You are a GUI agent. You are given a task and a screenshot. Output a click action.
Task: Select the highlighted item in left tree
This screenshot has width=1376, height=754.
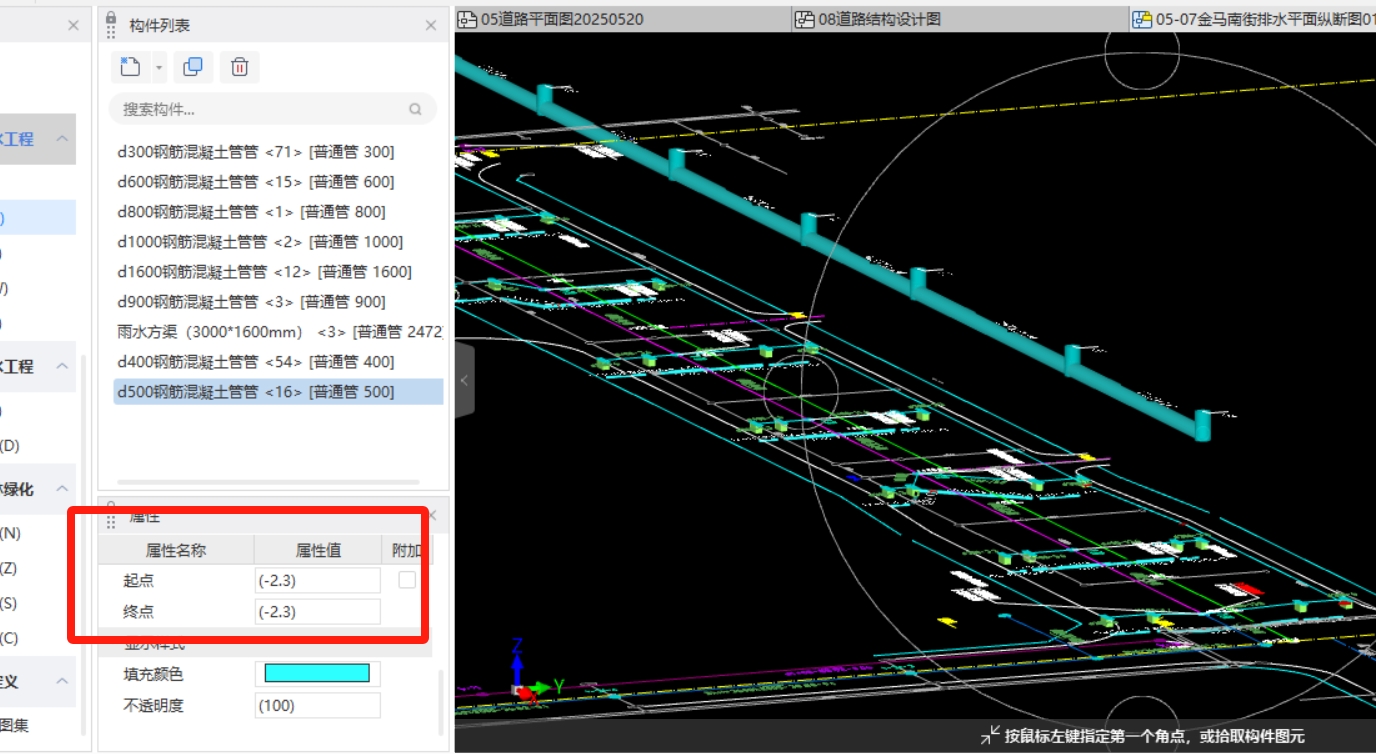pyautogui.click(x=37, y=218)
